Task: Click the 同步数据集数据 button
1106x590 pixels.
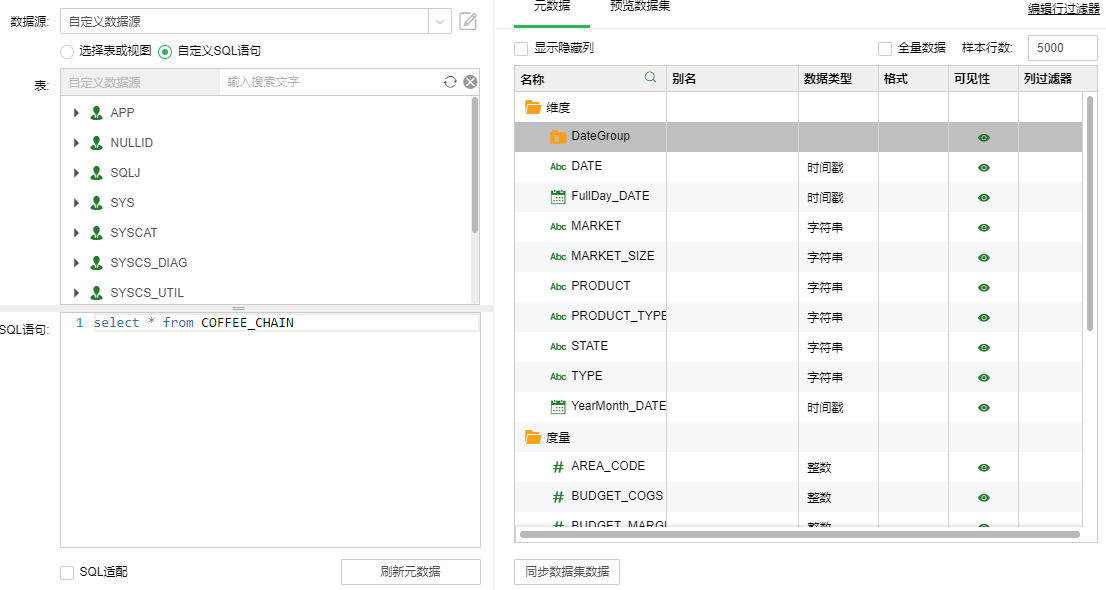Action: [x=567, y=572]
